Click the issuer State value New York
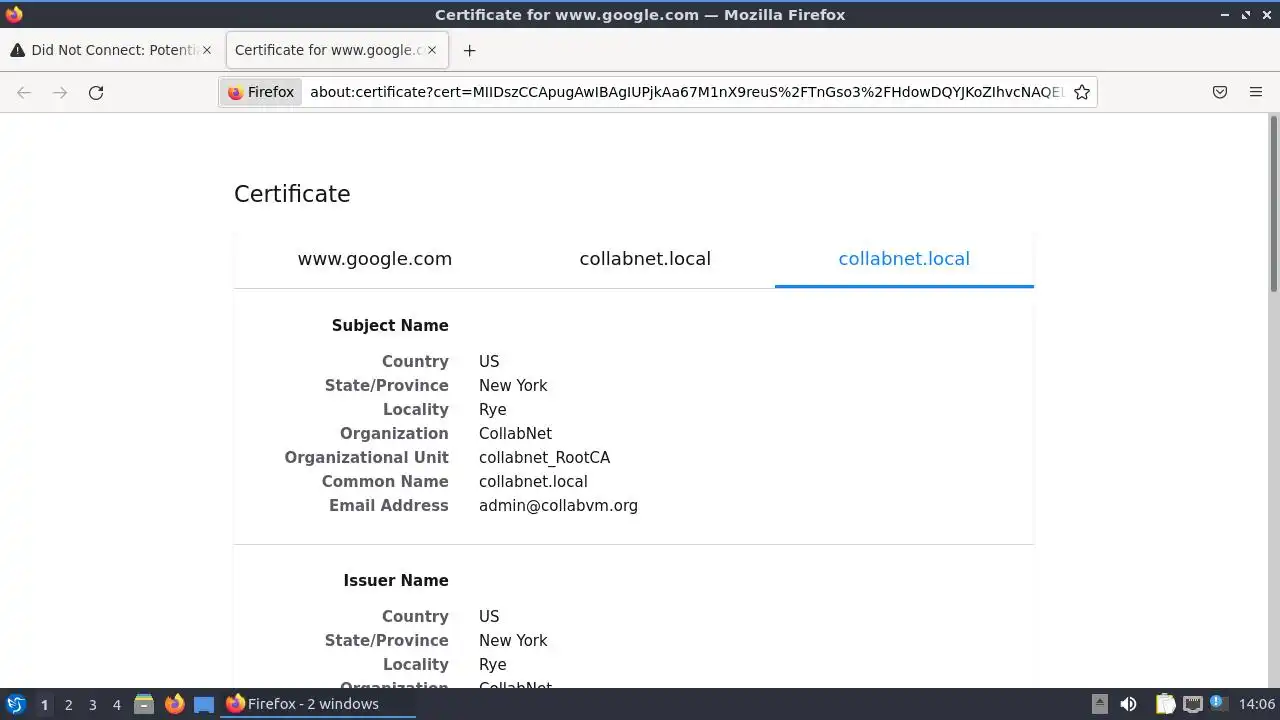This screenshot has width=1280, height=720. coord(513,640)
